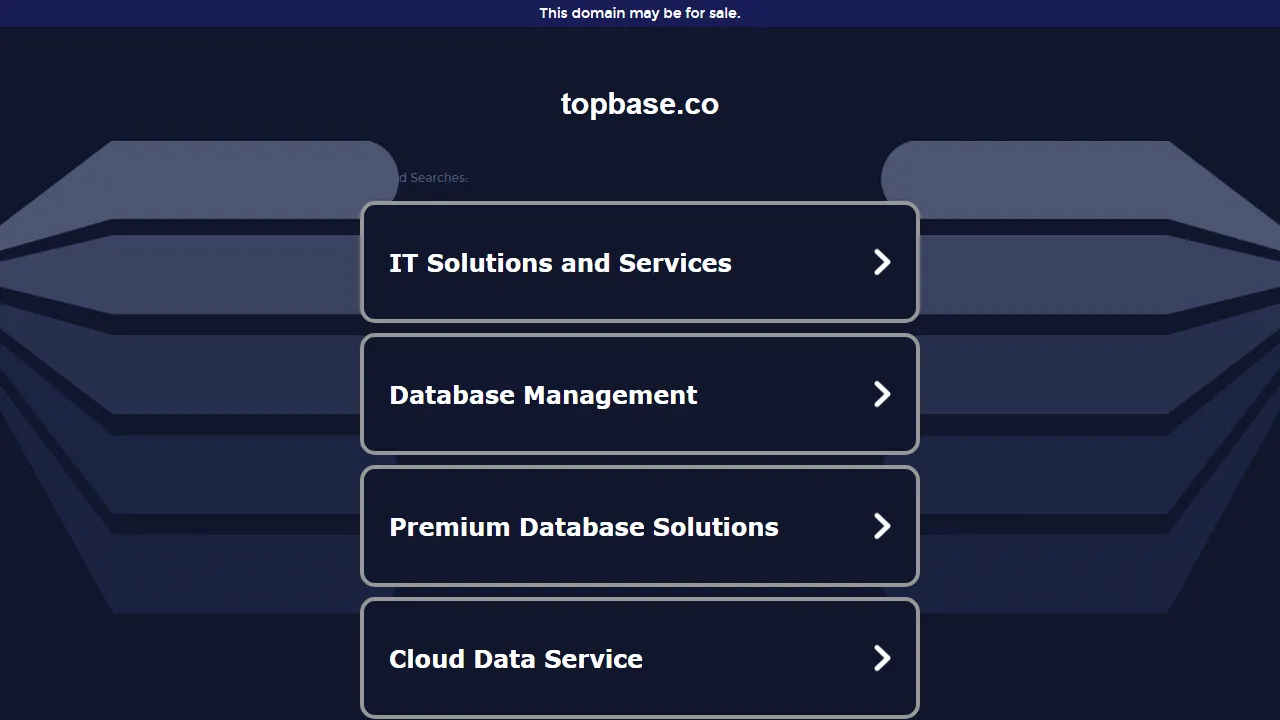Click the IT Solutions and Services text label
The image size is (1280, 720).
[x=560, y=262]
